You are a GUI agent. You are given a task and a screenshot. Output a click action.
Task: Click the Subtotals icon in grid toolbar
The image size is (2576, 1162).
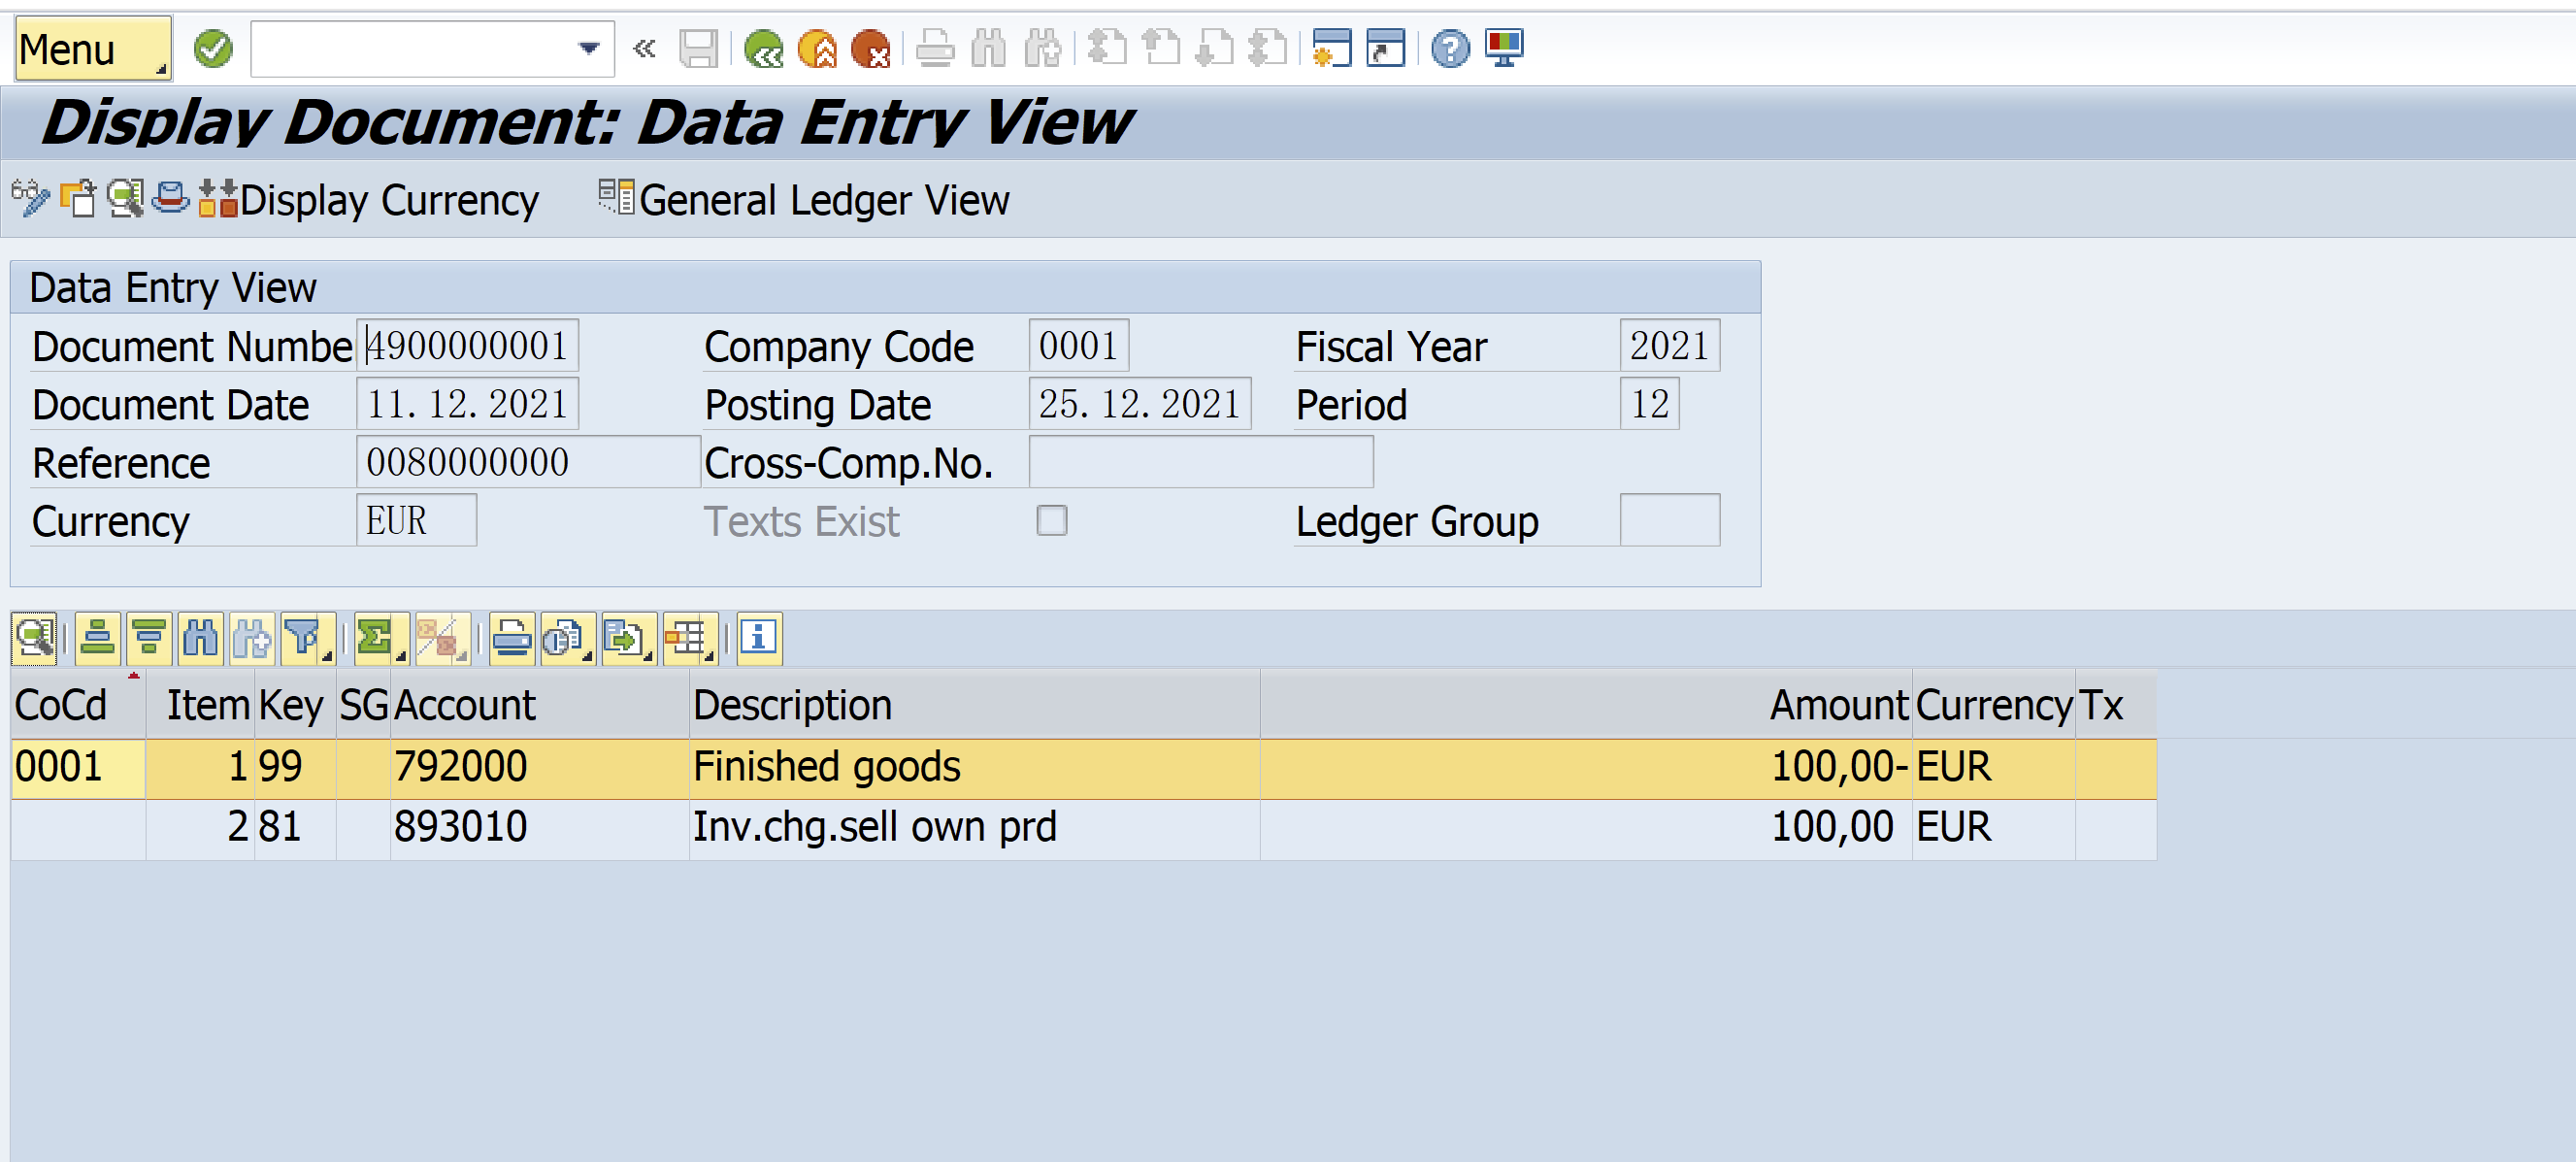tap(441, 638)
